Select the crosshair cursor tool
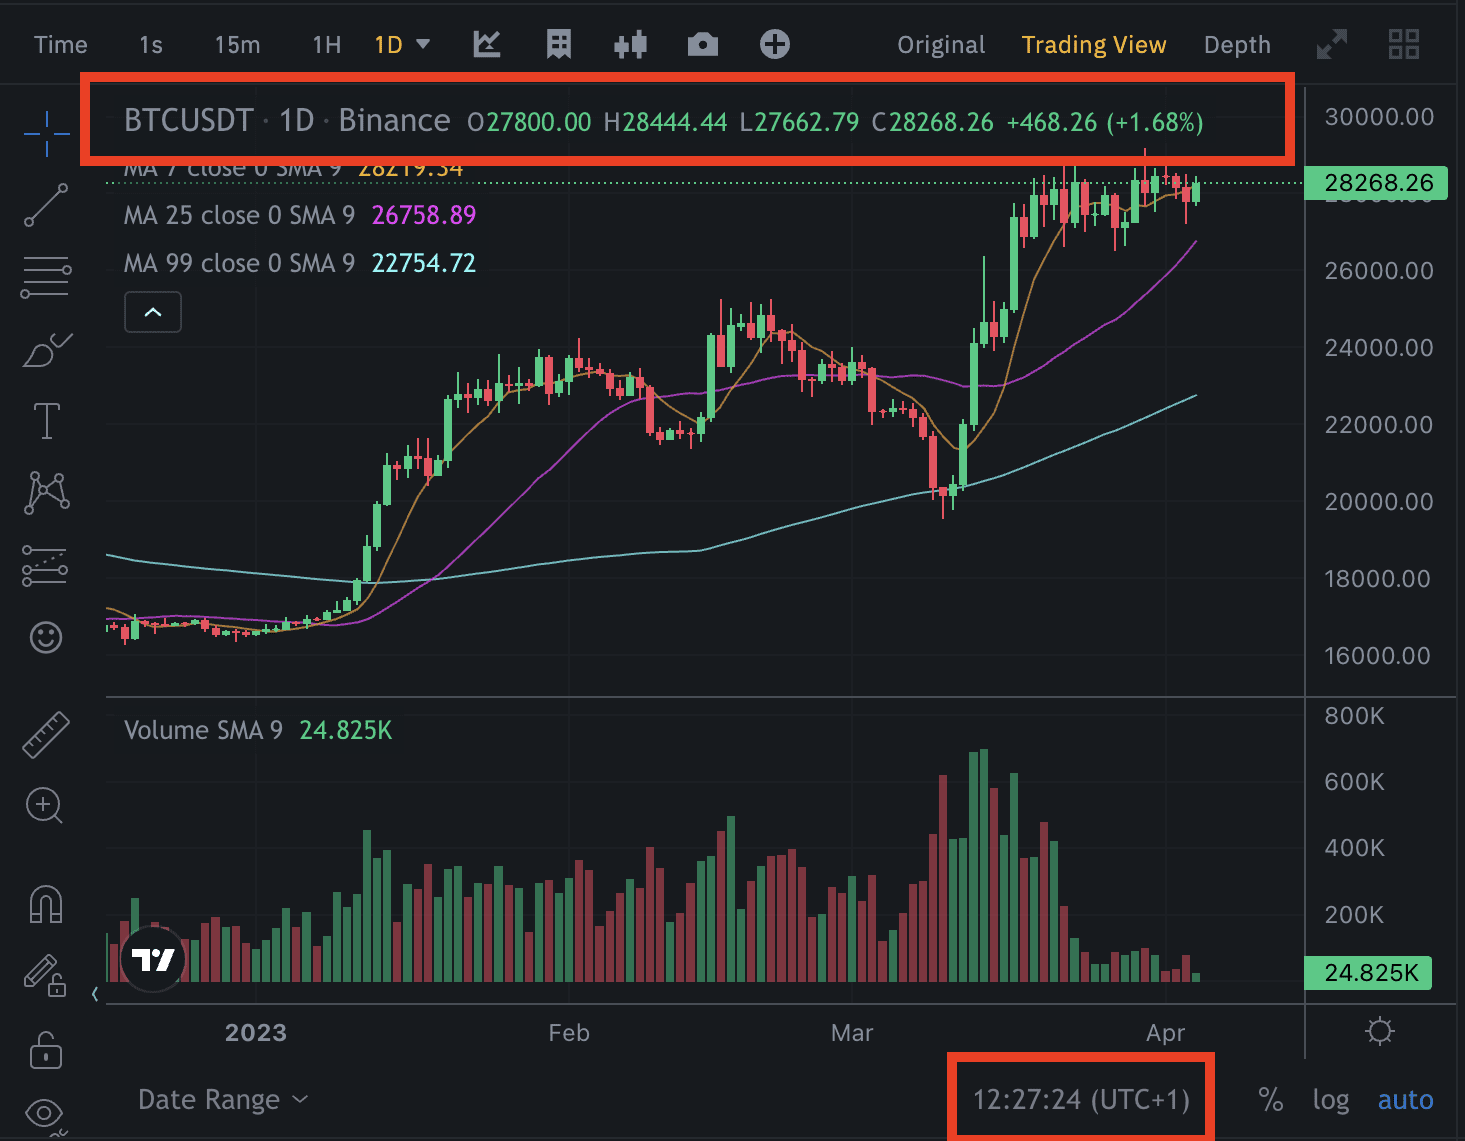 (x=46, y=133)
